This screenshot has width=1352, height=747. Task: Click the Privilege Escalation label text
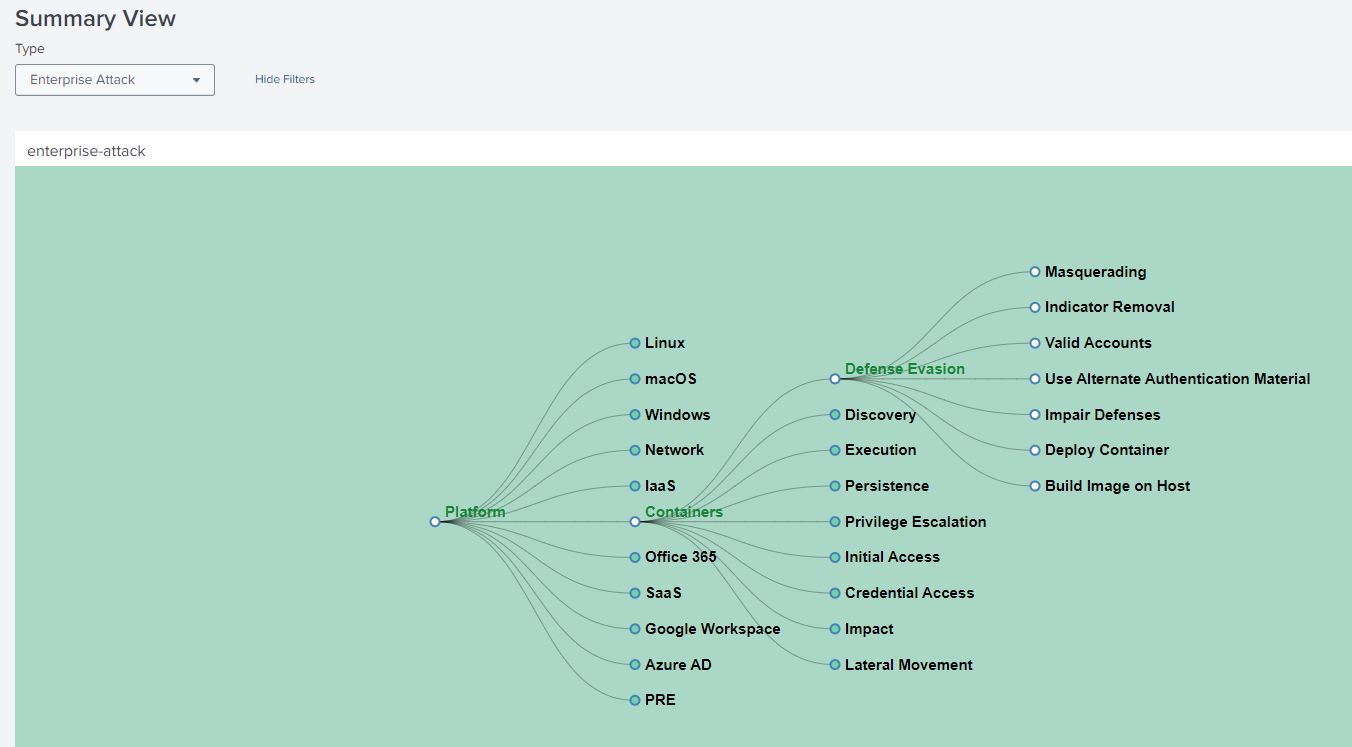tap(916, 522)
